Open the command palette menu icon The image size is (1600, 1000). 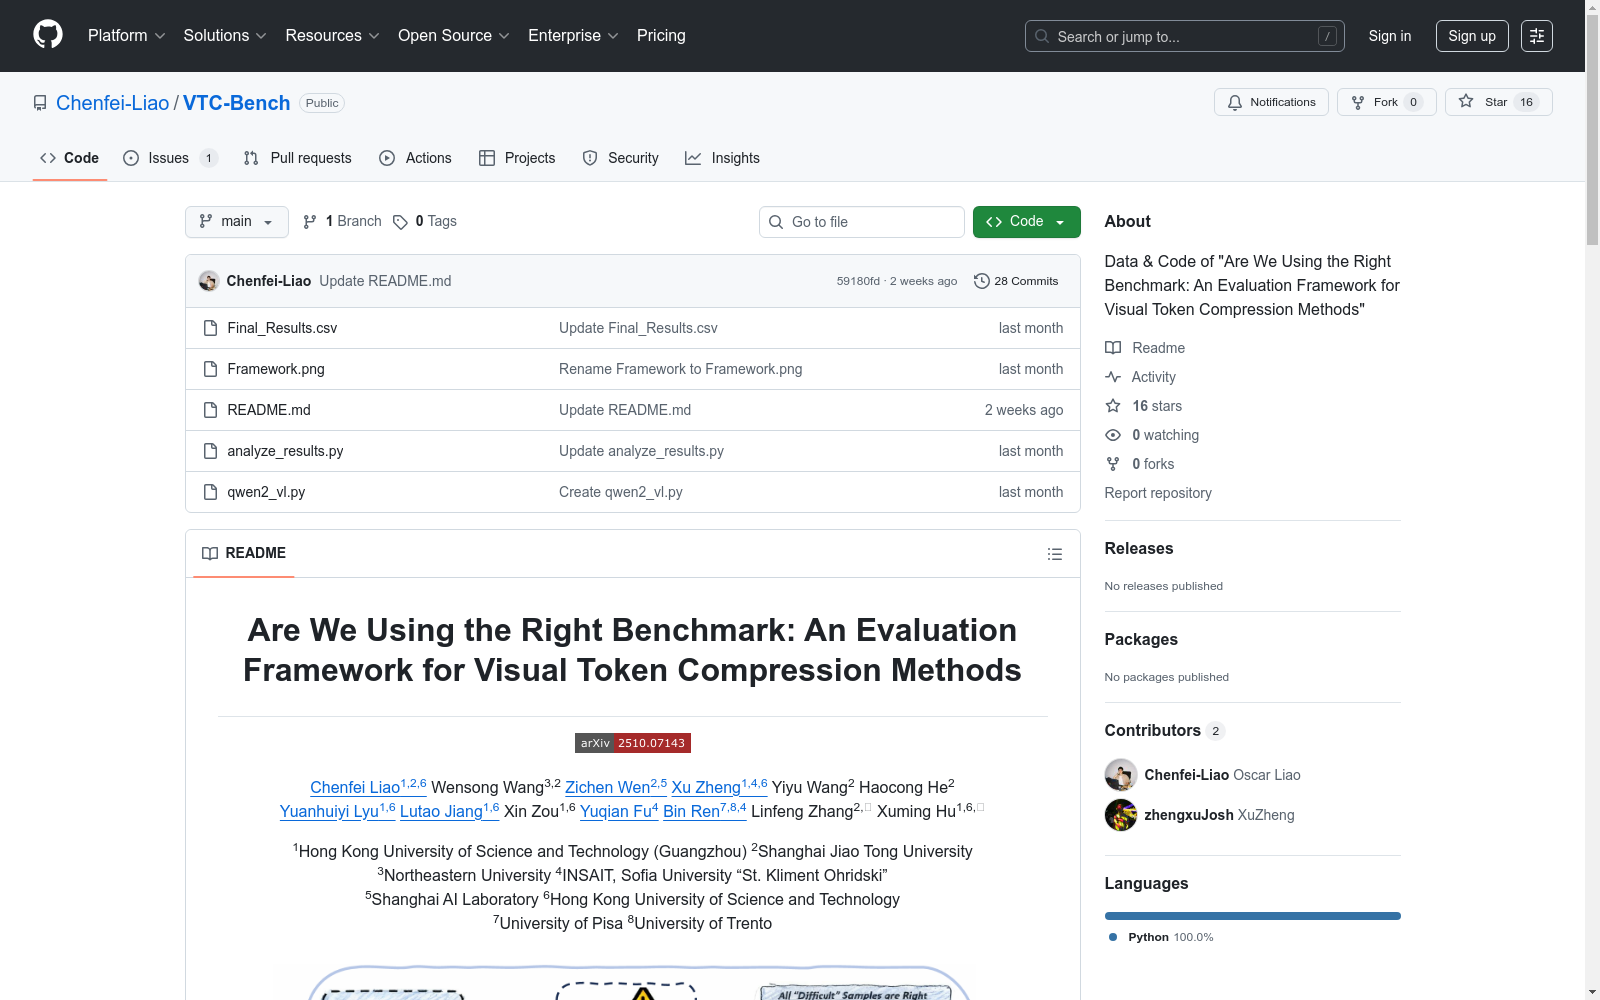1537,36
